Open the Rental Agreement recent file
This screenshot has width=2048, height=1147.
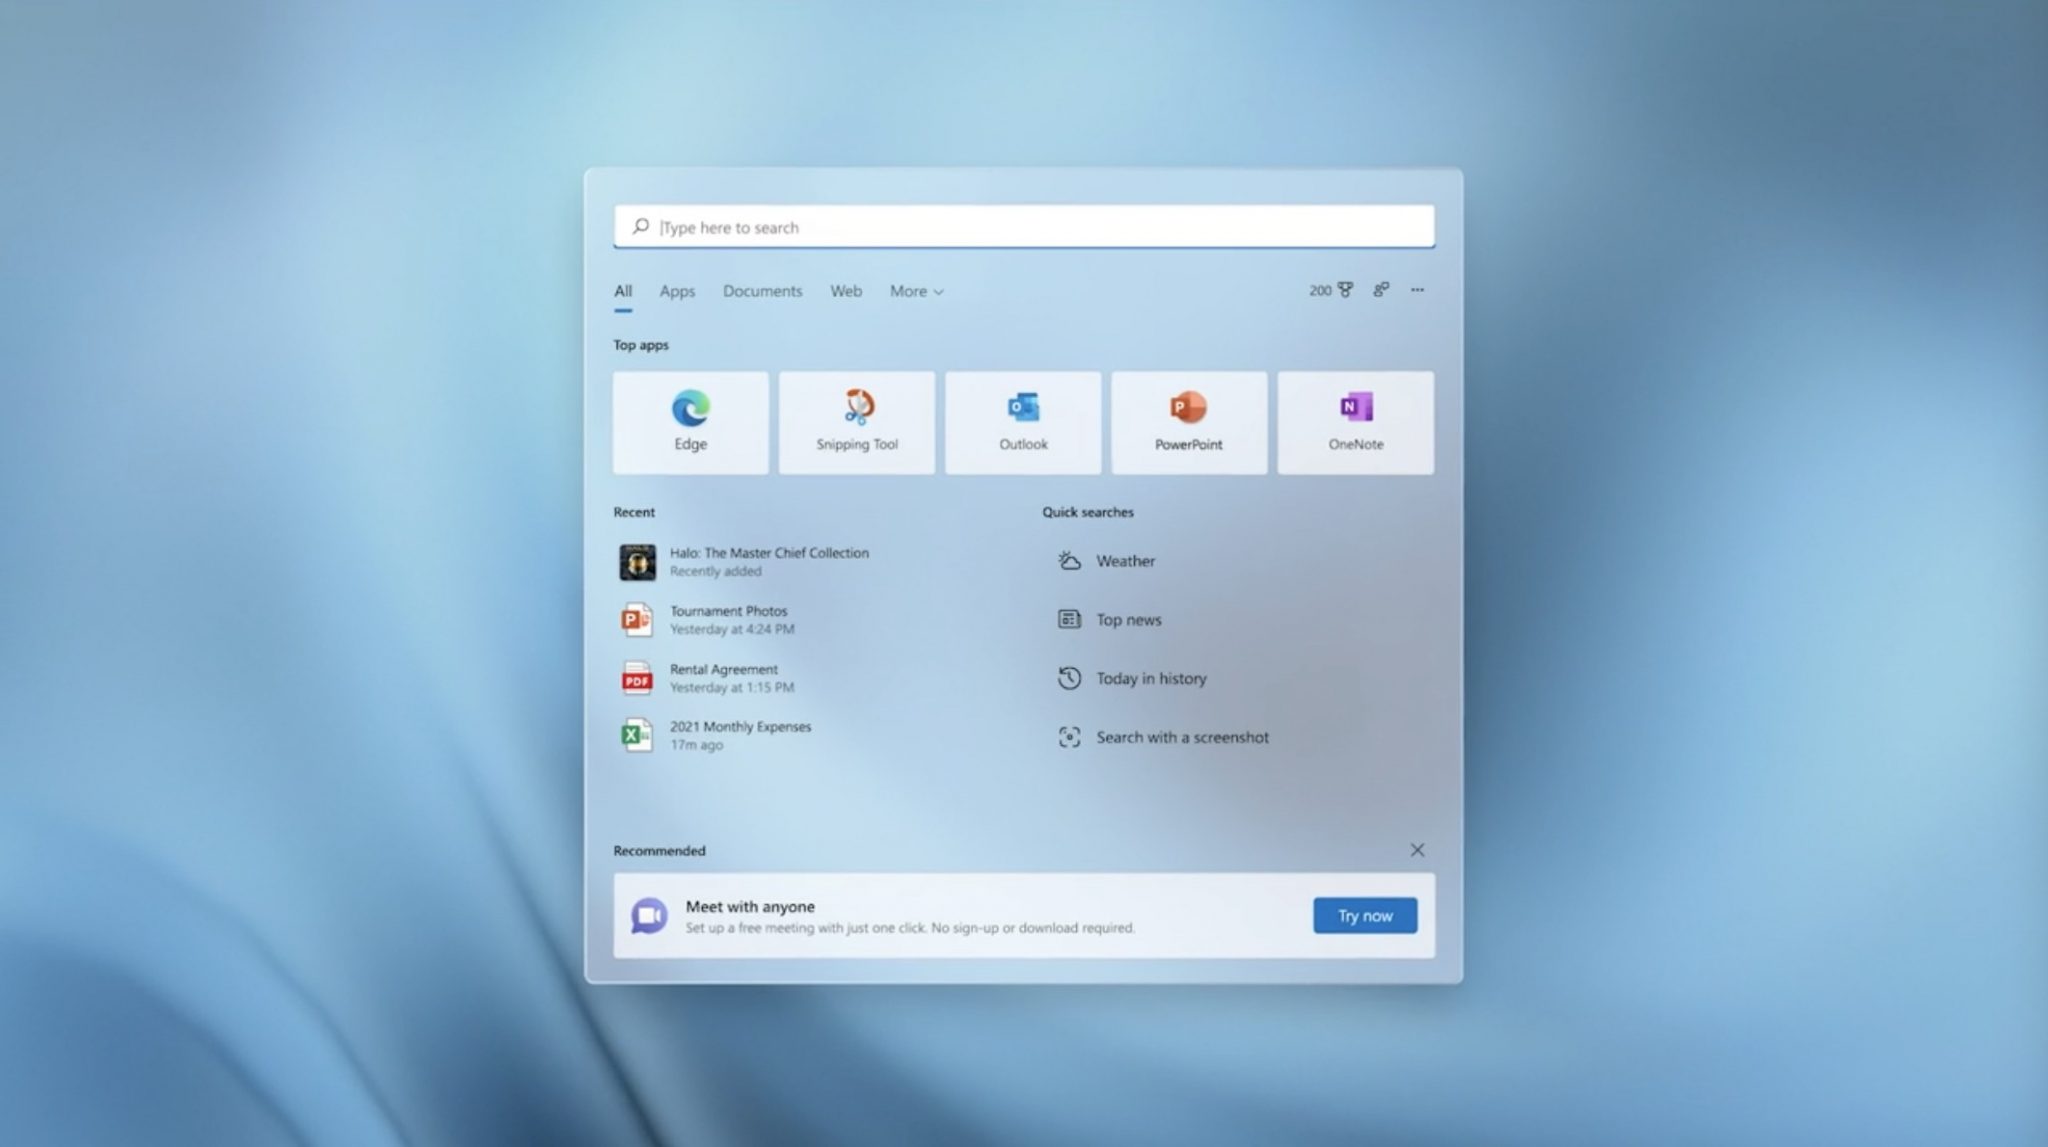point(706,678)
